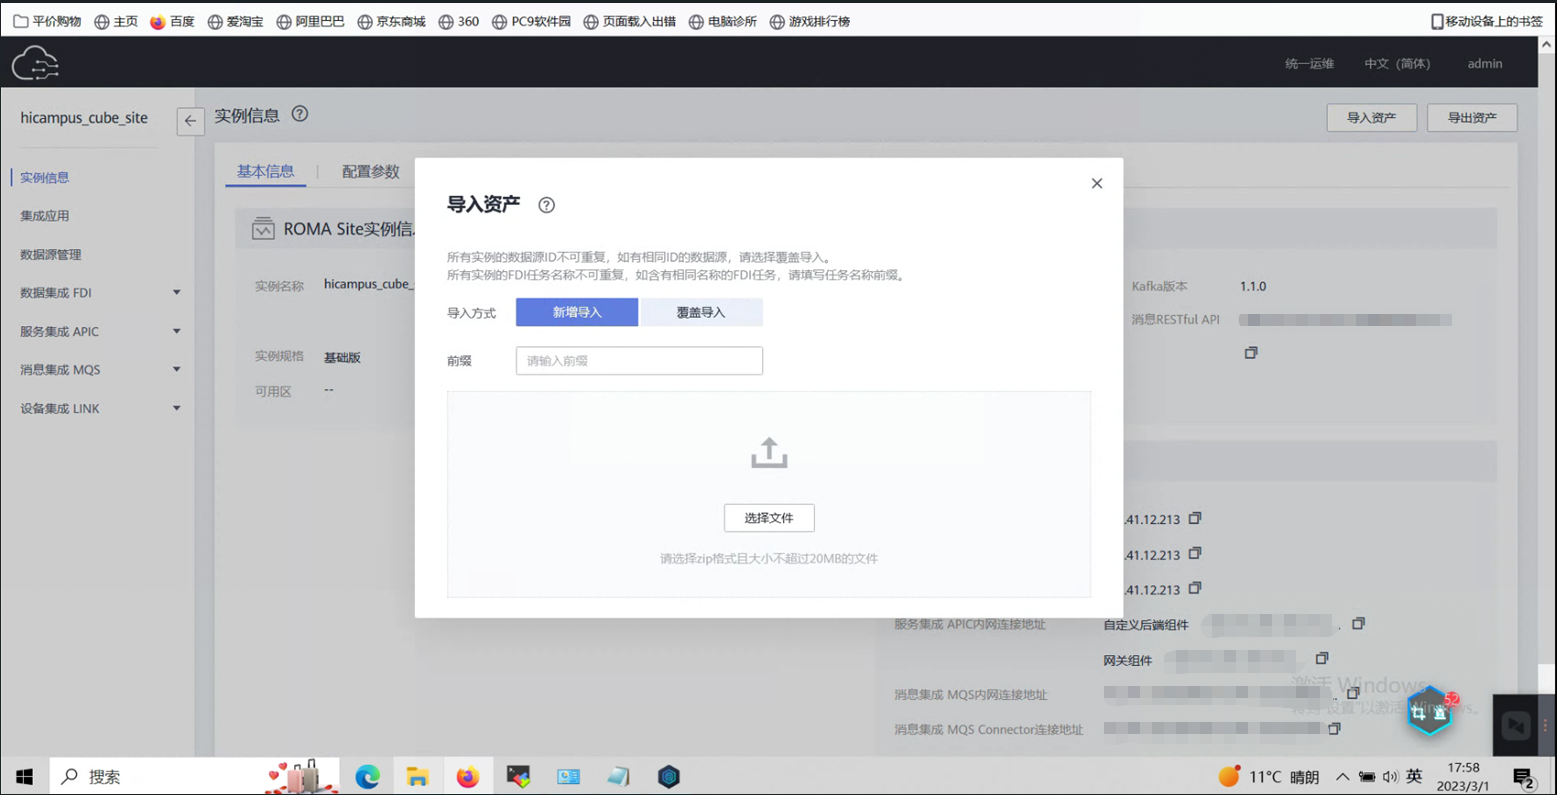
Task: Open File Explorer from the taskbar
Action: pyautogui.click(x=417, y=777)
